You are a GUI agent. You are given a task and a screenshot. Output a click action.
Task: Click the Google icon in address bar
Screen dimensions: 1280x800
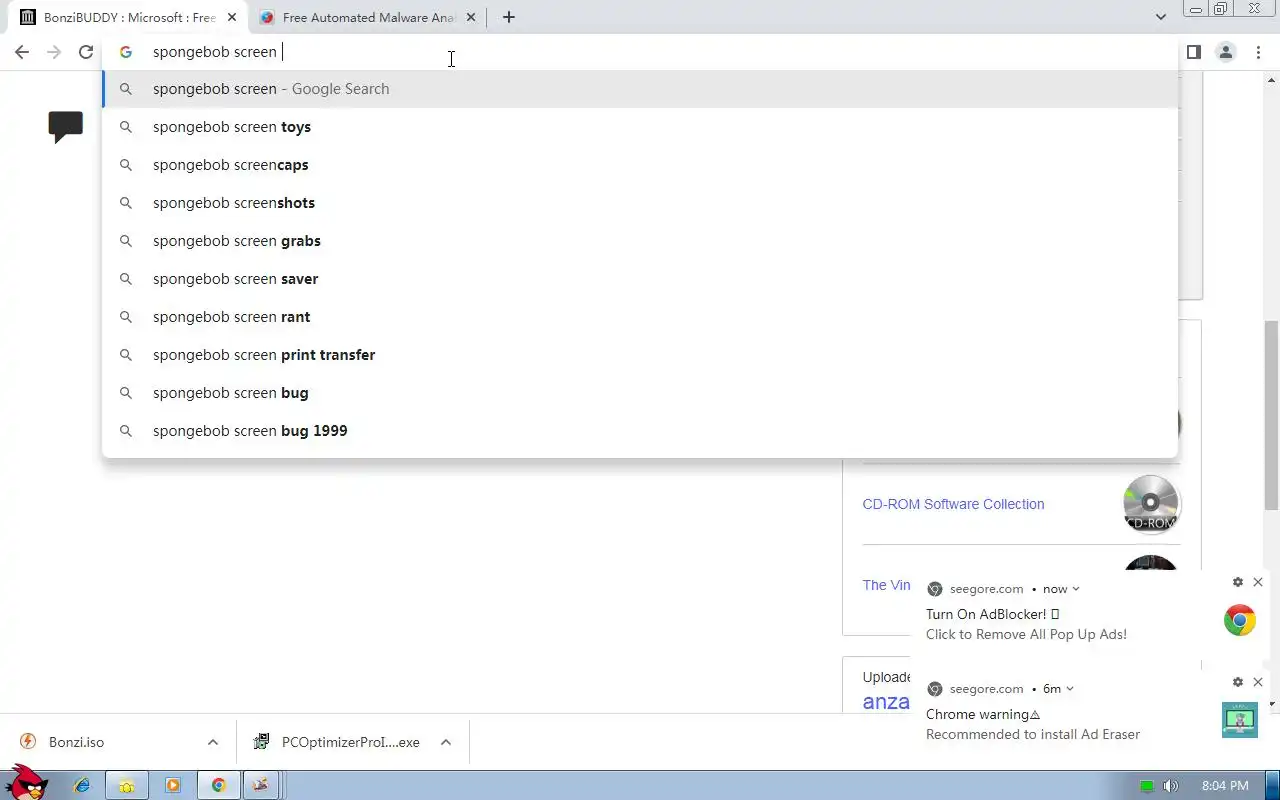[126, 52]
